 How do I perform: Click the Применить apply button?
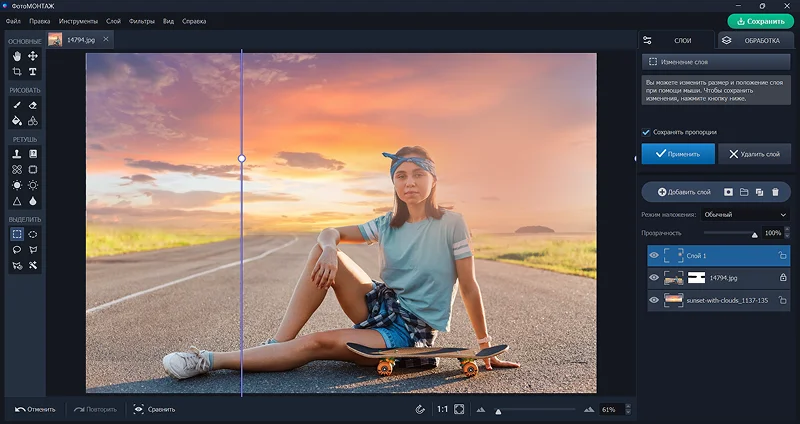coord(678,154)
